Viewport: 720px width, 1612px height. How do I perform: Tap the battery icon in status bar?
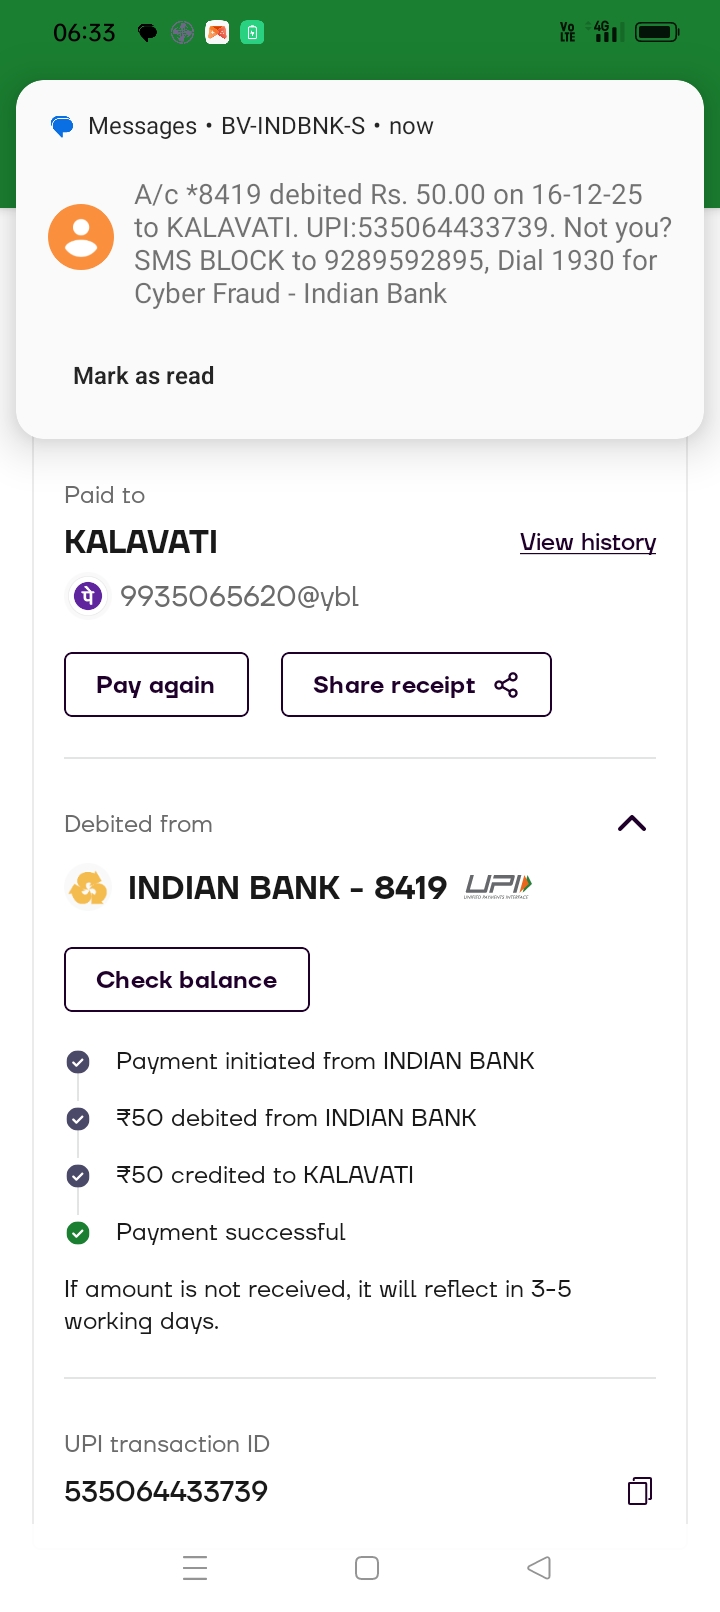click(657, 32)
